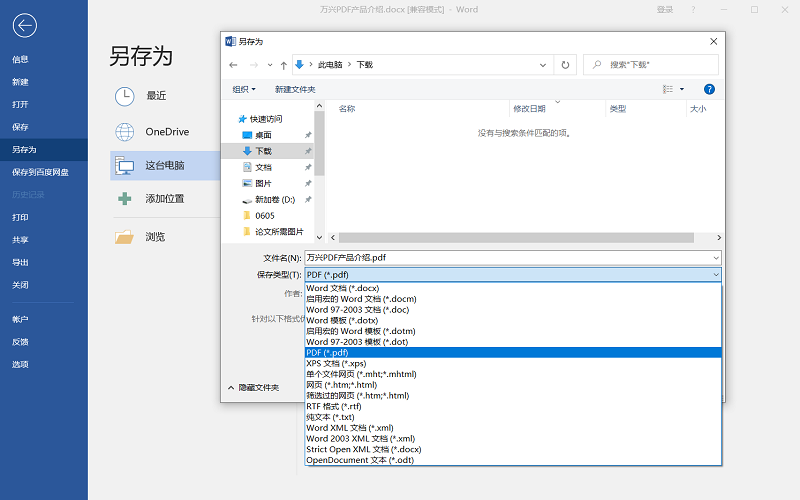Choose Word 2003 XML document
The image size is (800, 500).
513,438
